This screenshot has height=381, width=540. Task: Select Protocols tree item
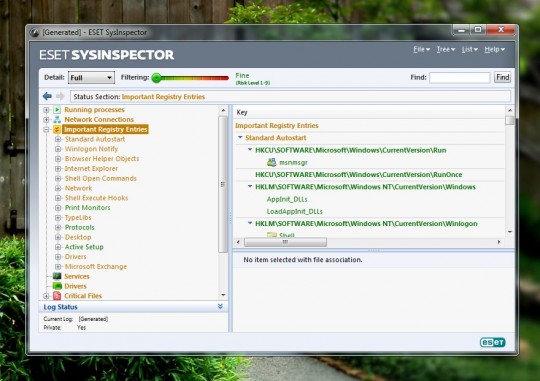coord(80,227)
